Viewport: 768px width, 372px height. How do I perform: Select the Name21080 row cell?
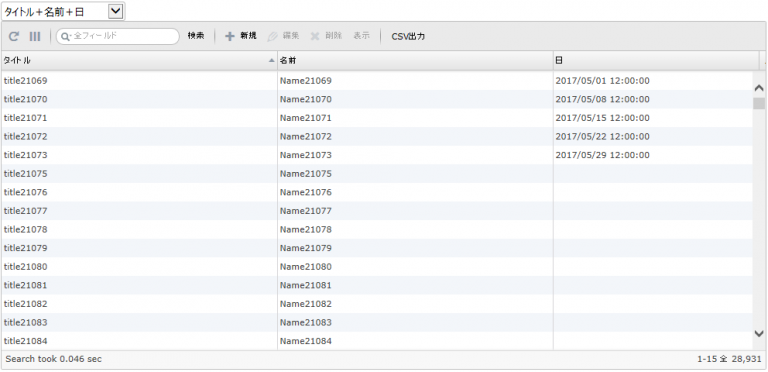(415, 267)
